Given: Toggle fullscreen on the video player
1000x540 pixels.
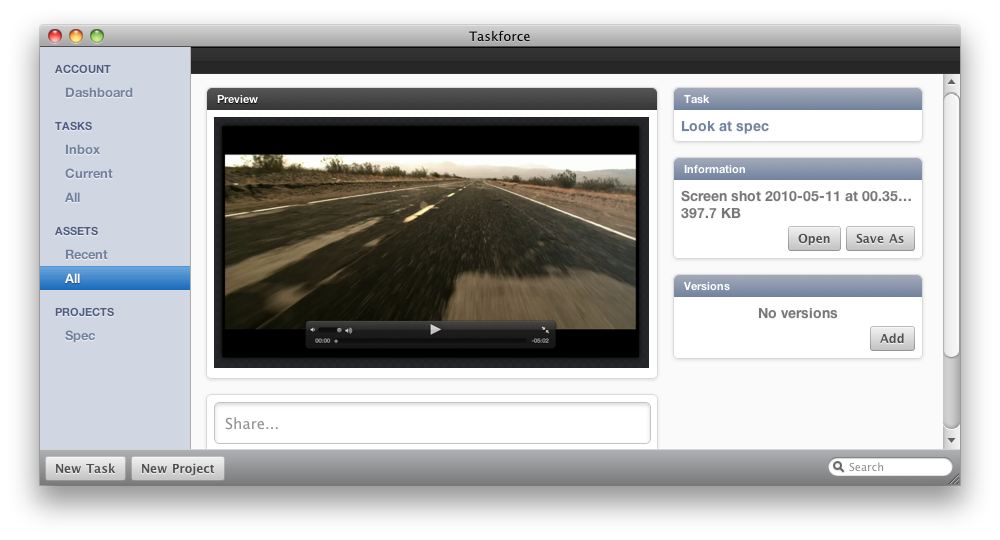Looking at the screenshot, I should 545,329.
